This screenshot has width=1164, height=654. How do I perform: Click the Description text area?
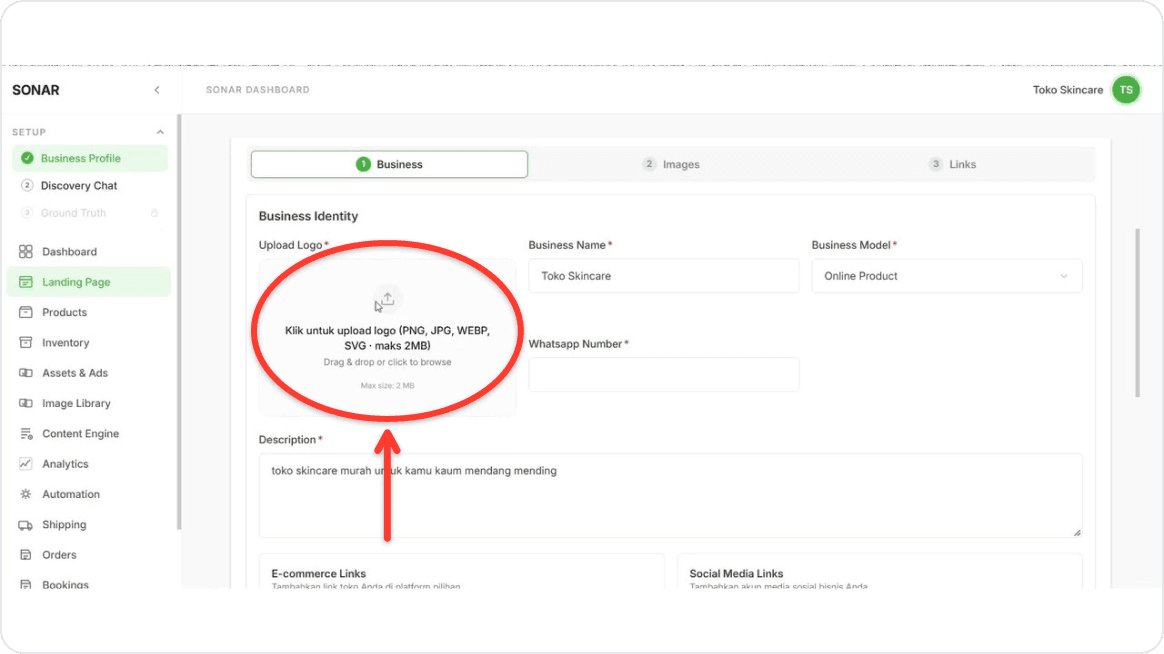pyautogui.click(x=670, y=495)
